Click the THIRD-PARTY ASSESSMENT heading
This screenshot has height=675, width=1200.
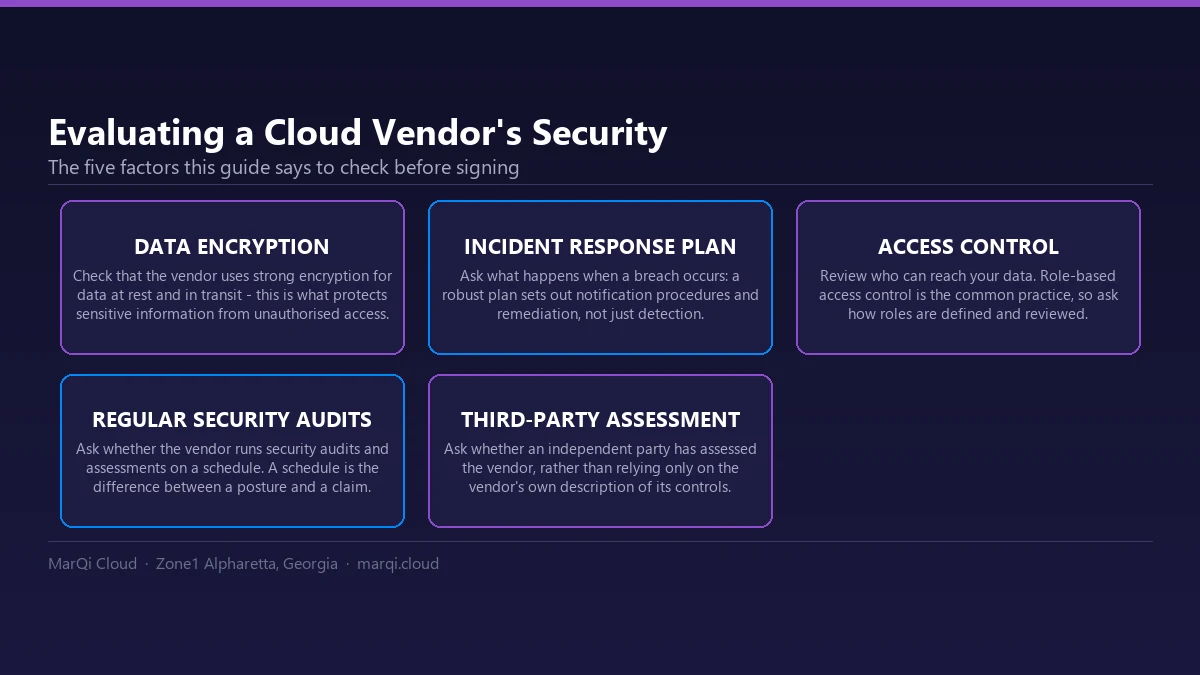tap(600, 420)
